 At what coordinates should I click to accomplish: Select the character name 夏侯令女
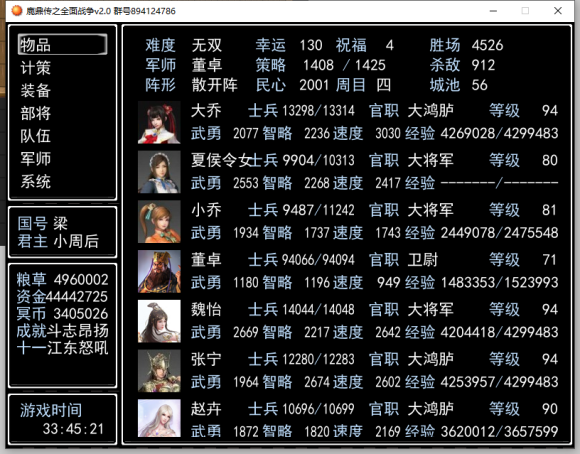click(221, 160)
